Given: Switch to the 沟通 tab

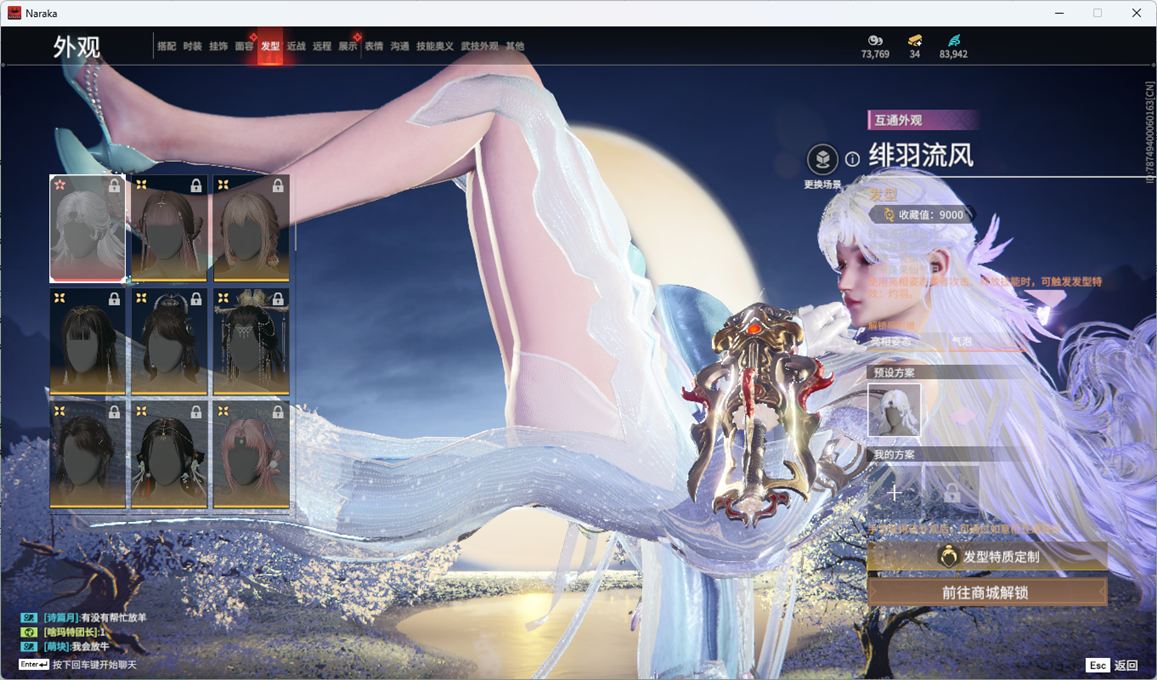Looking at the screenshot, I should tap(400, 46).
